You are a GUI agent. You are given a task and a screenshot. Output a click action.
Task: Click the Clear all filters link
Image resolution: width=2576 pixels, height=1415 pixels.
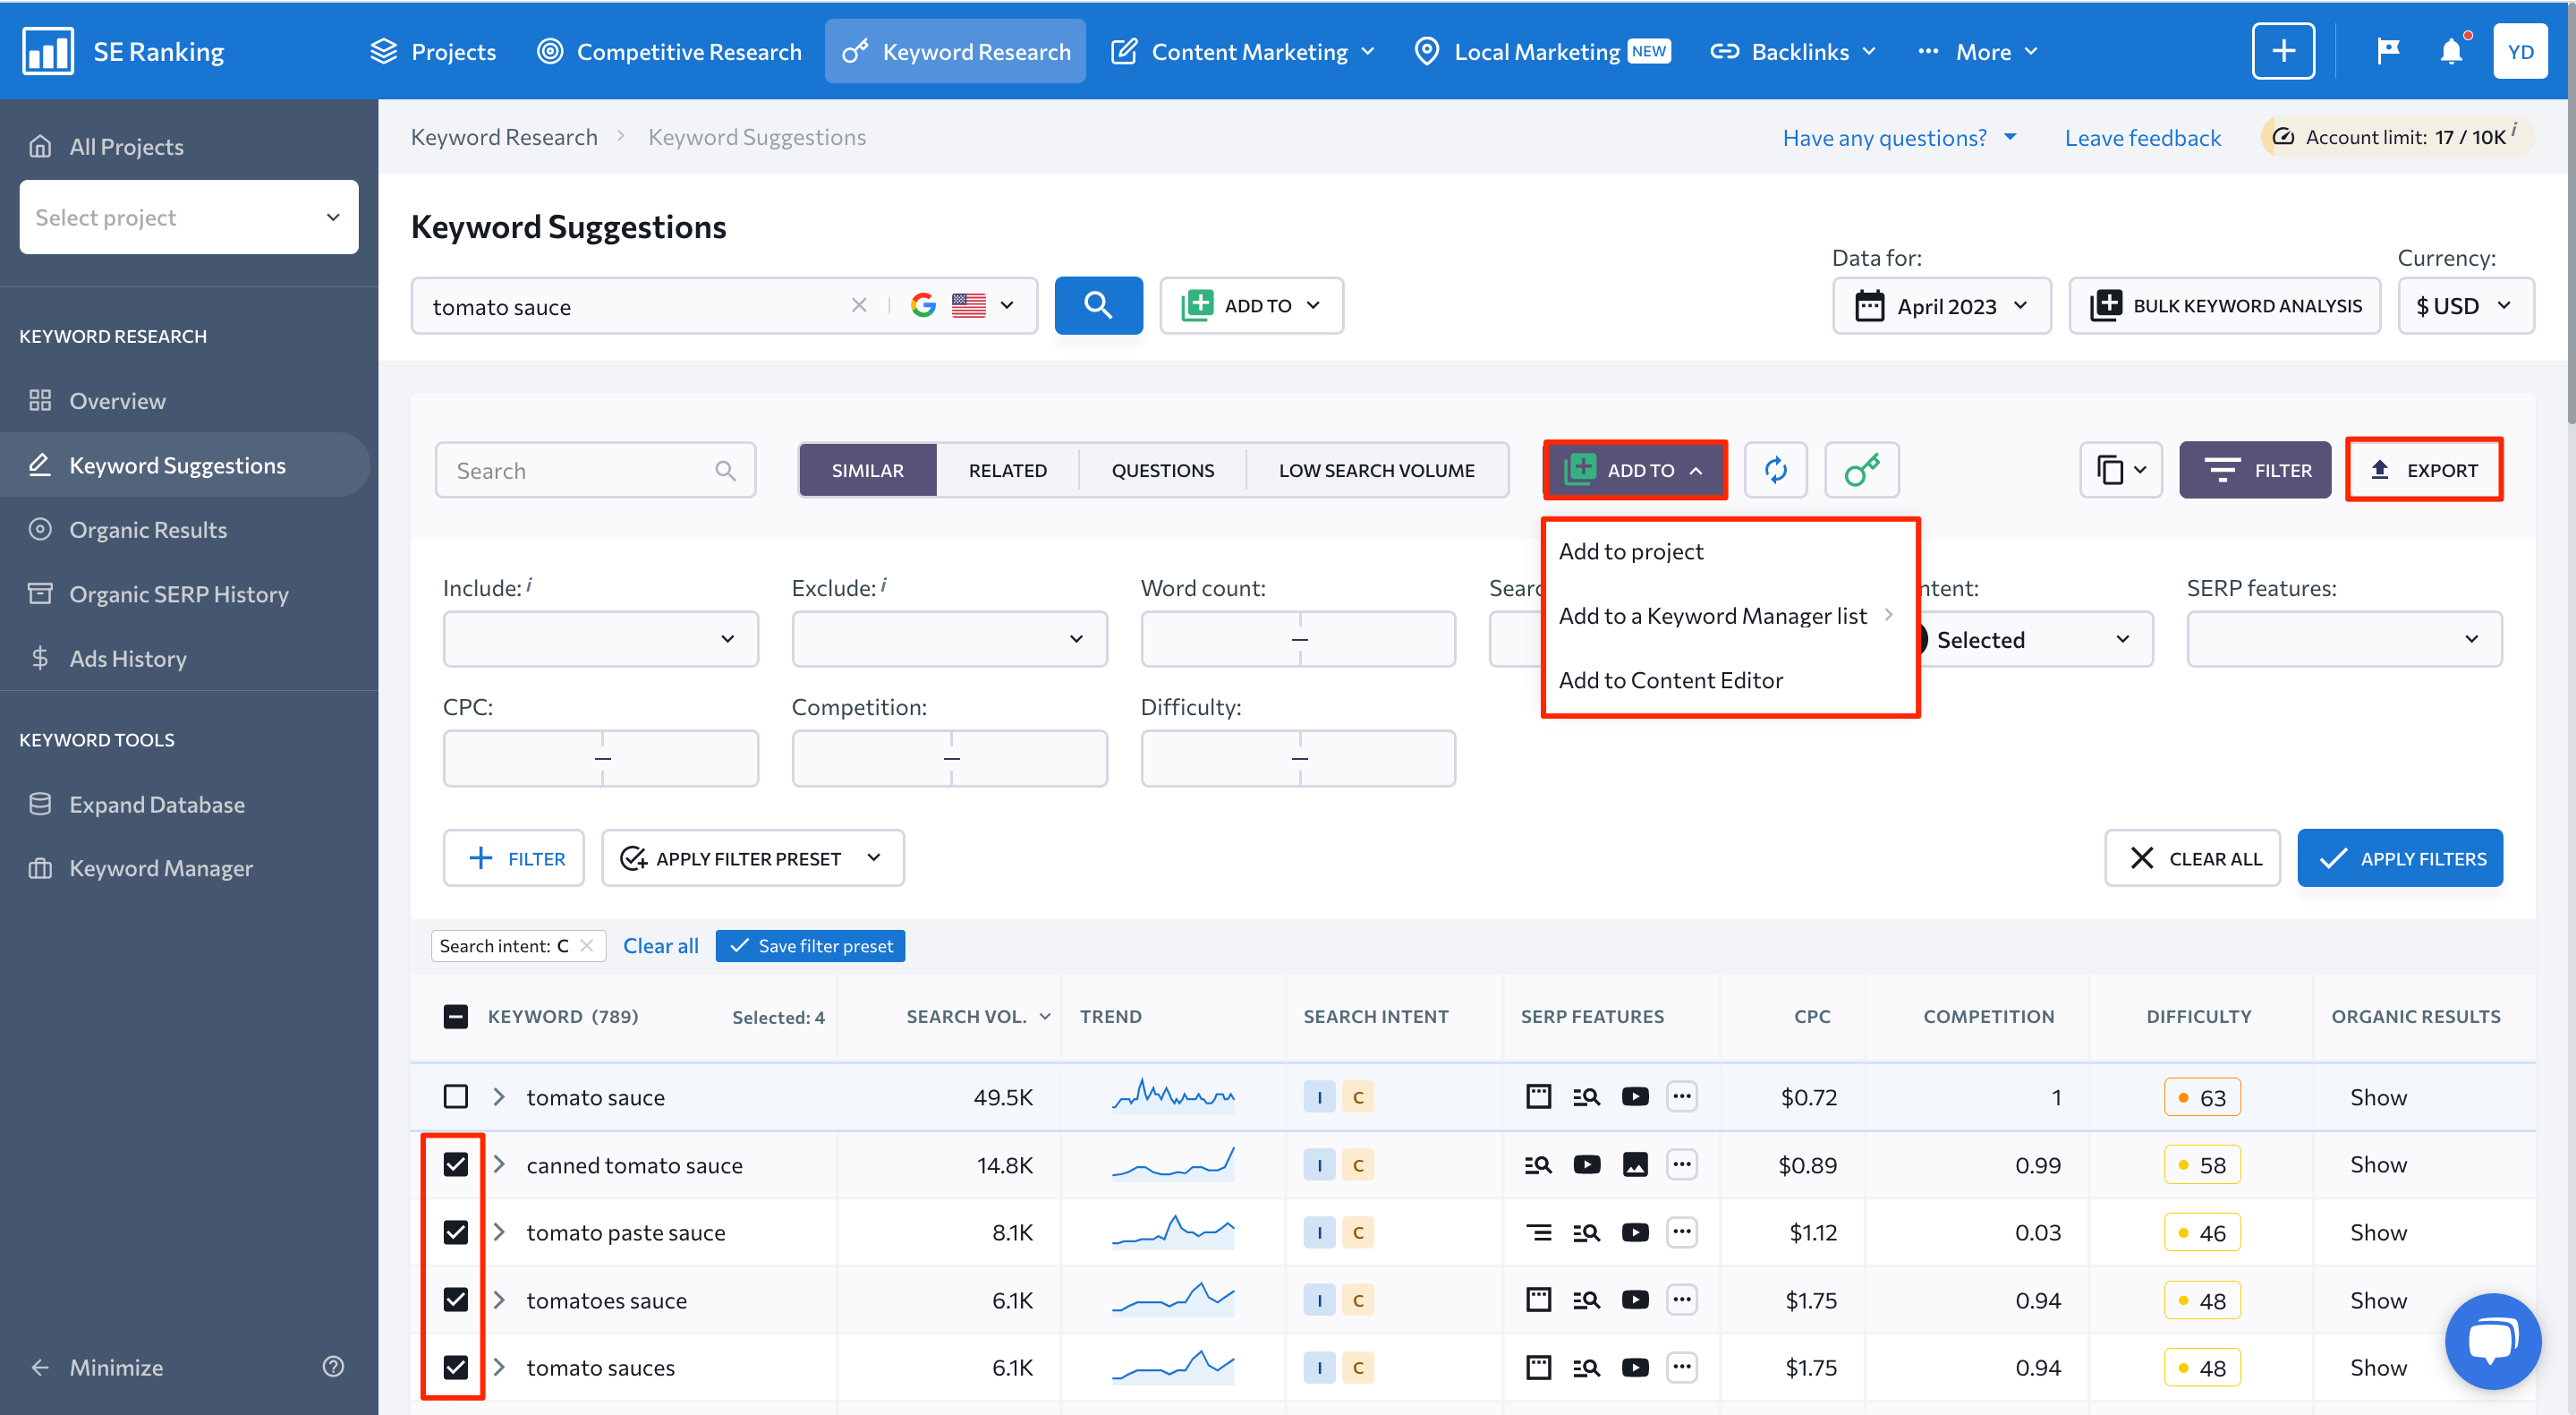point(660,946)
